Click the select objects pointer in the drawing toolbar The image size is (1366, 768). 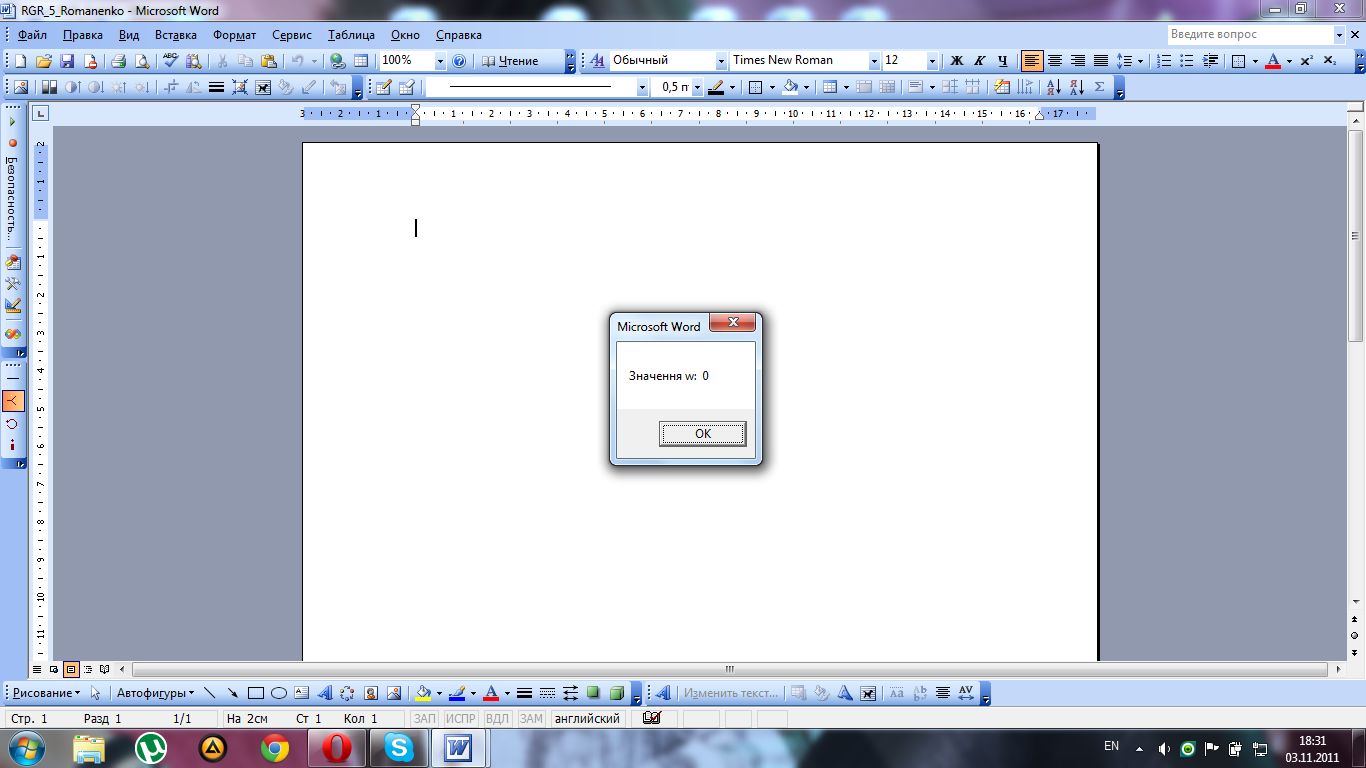coord(96,693)
